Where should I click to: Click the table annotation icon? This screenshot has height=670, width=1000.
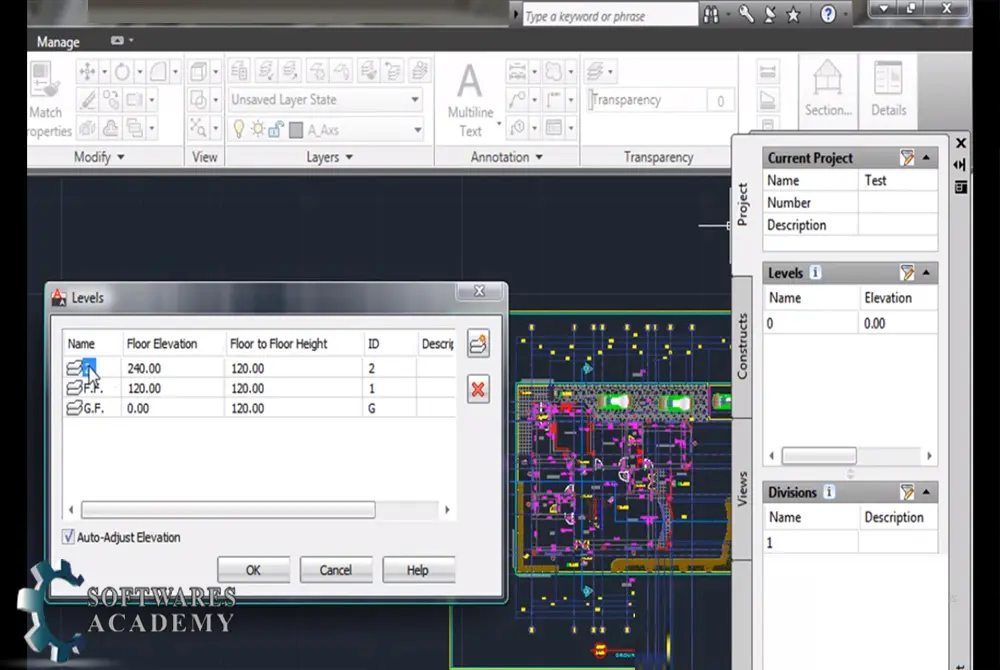pos(554,128)
